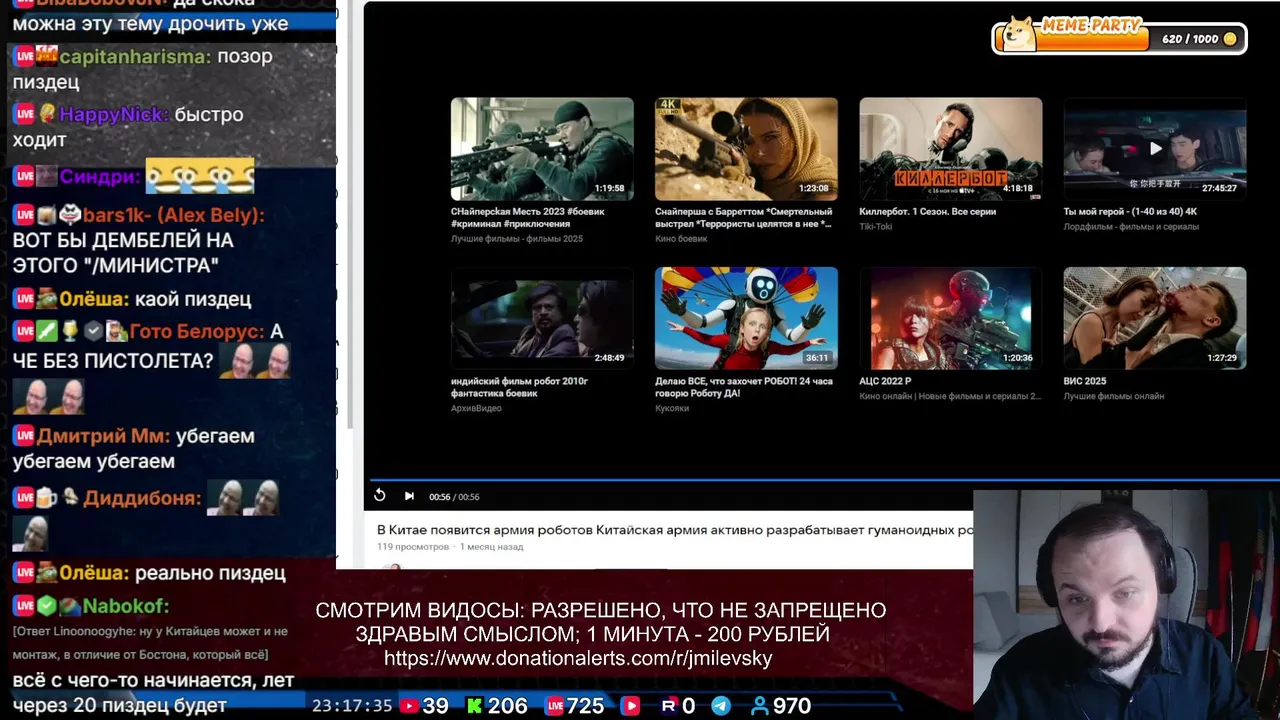Click the 00:56 / 00:56 time display
Screen dimensions: 1280x720
(454, 497)
